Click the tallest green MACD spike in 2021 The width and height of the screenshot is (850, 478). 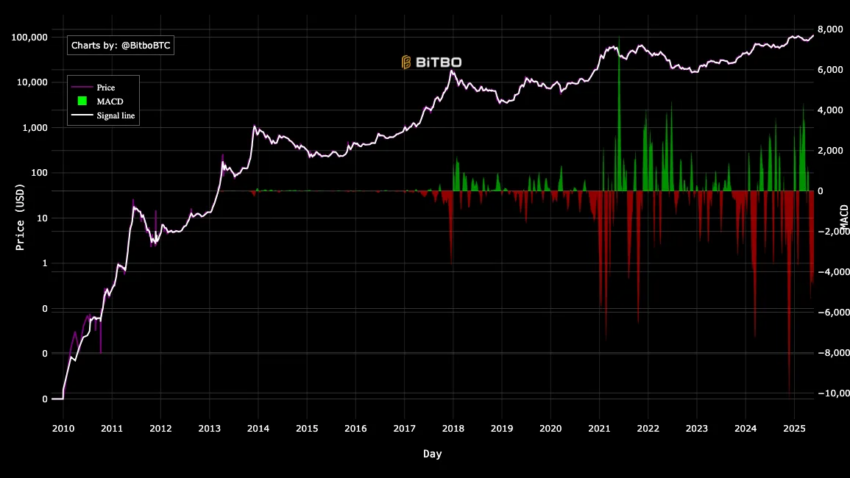619,114
